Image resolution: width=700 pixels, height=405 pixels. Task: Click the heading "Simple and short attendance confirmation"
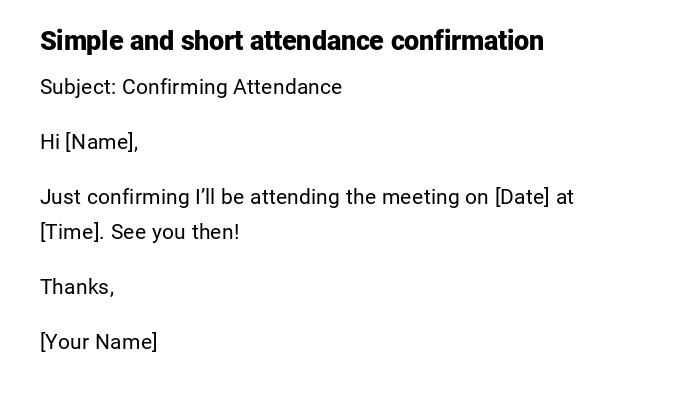coord(291,41)
